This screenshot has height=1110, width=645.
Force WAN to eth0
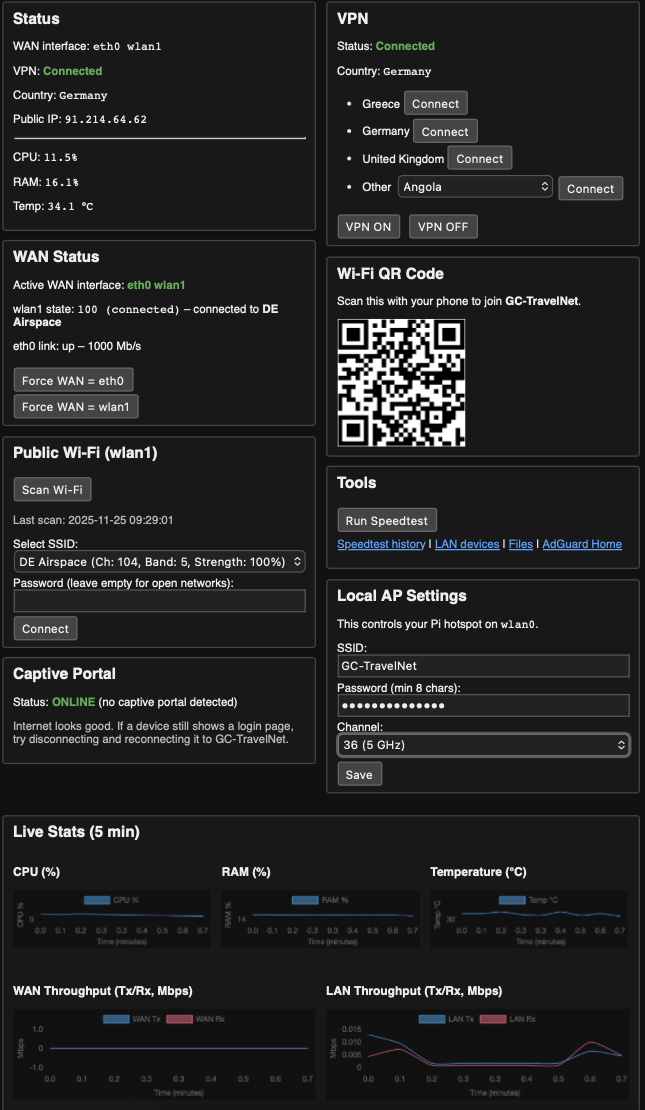74,380
